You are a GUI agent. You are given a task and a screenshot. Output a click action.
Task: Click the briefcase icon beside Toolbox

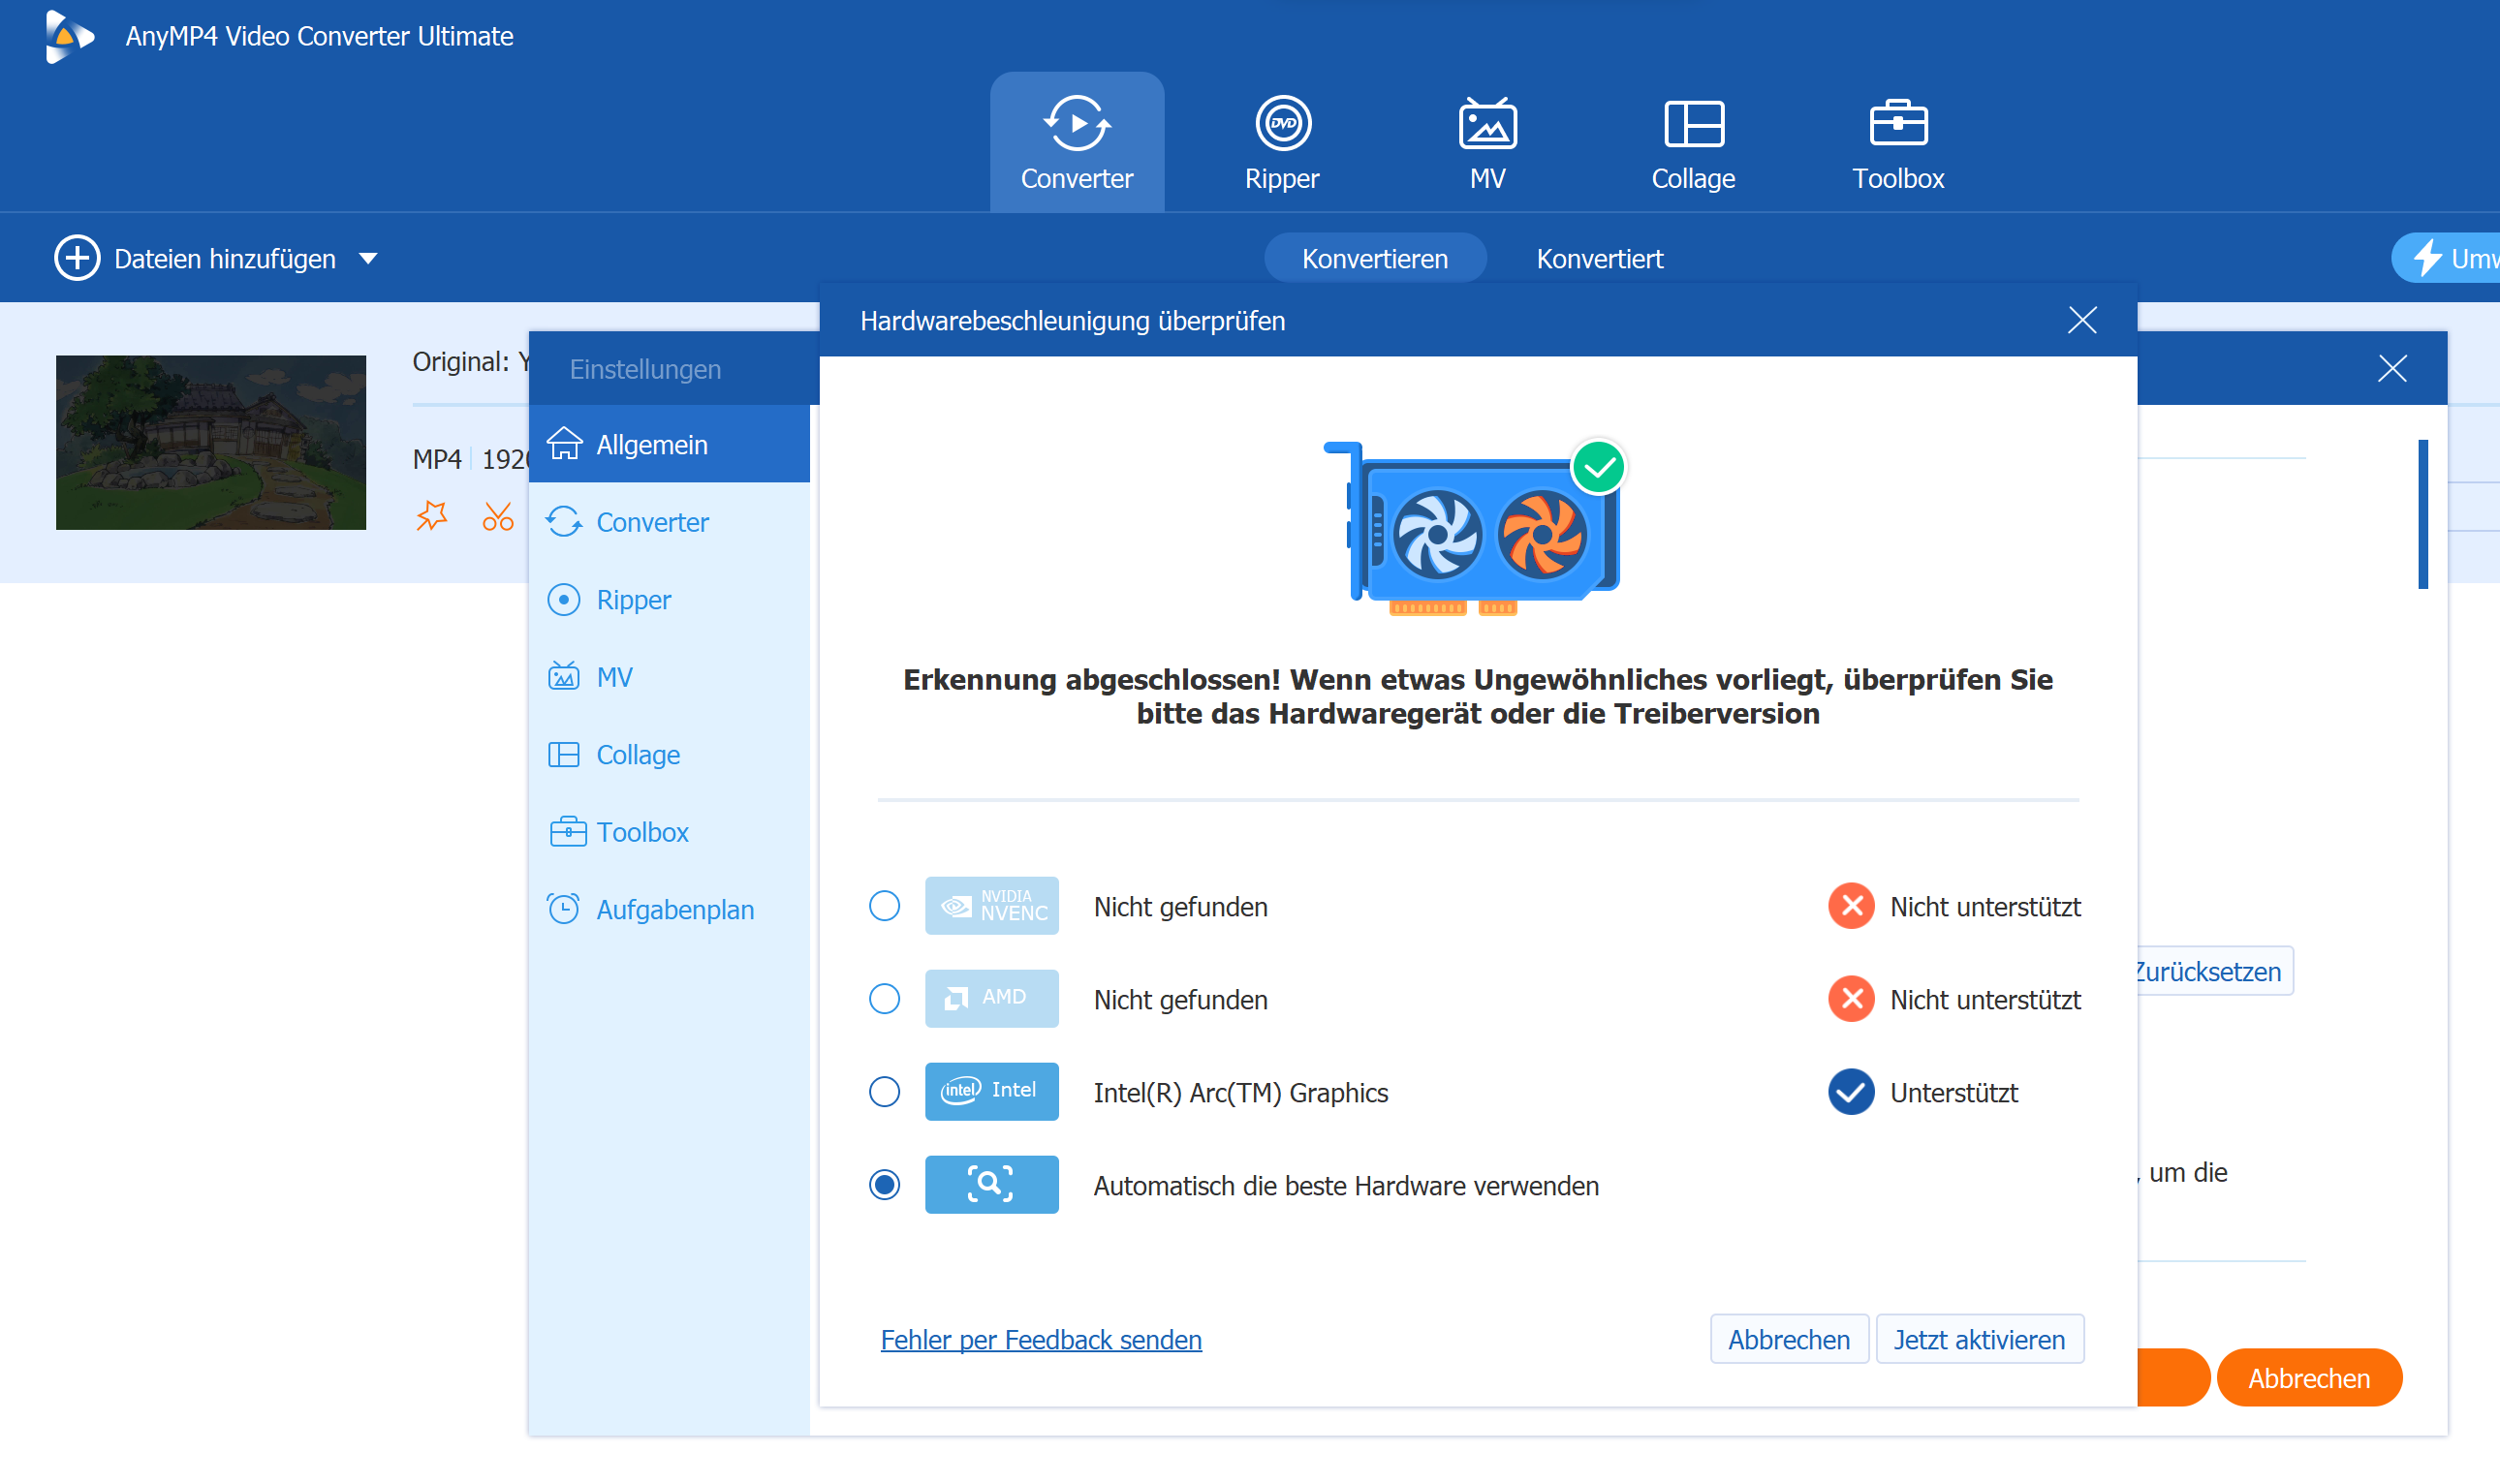click(568, 831)
